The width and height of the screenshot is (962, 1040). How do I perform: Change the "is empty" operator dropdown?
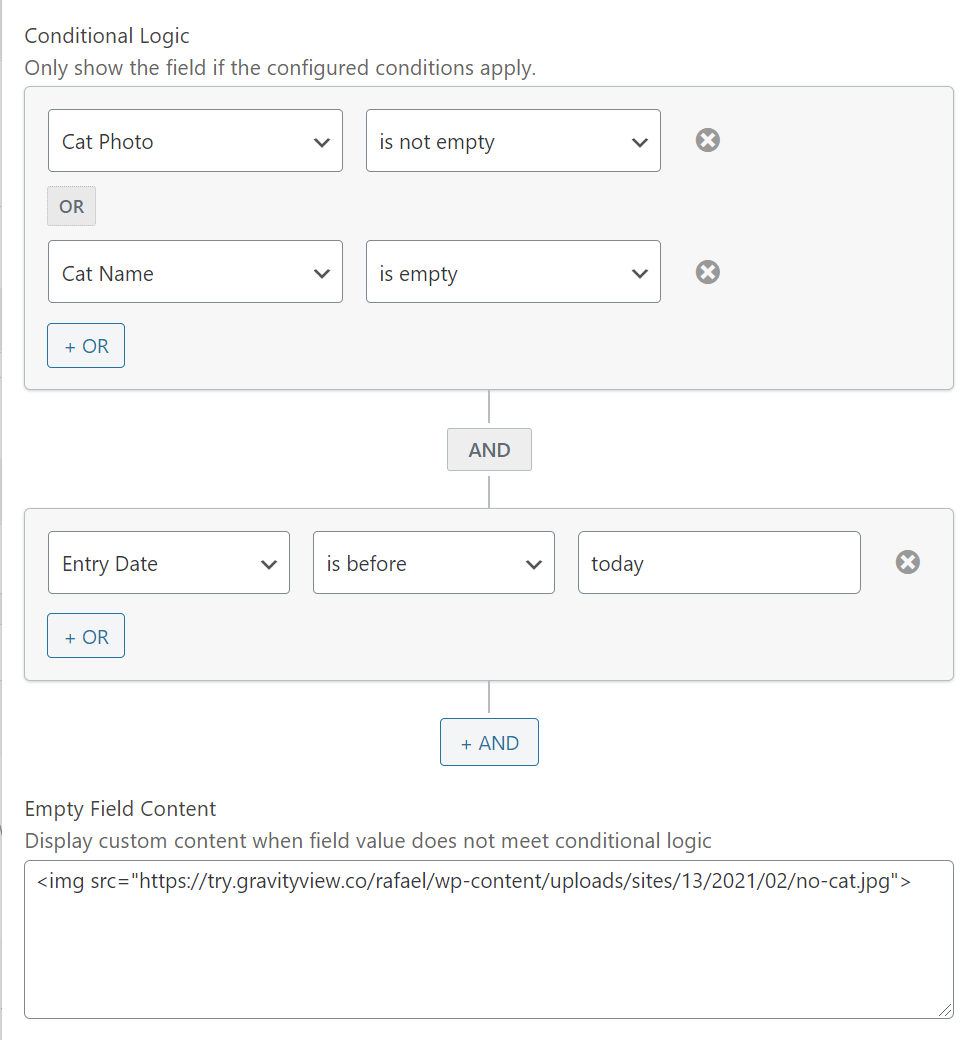513,272
